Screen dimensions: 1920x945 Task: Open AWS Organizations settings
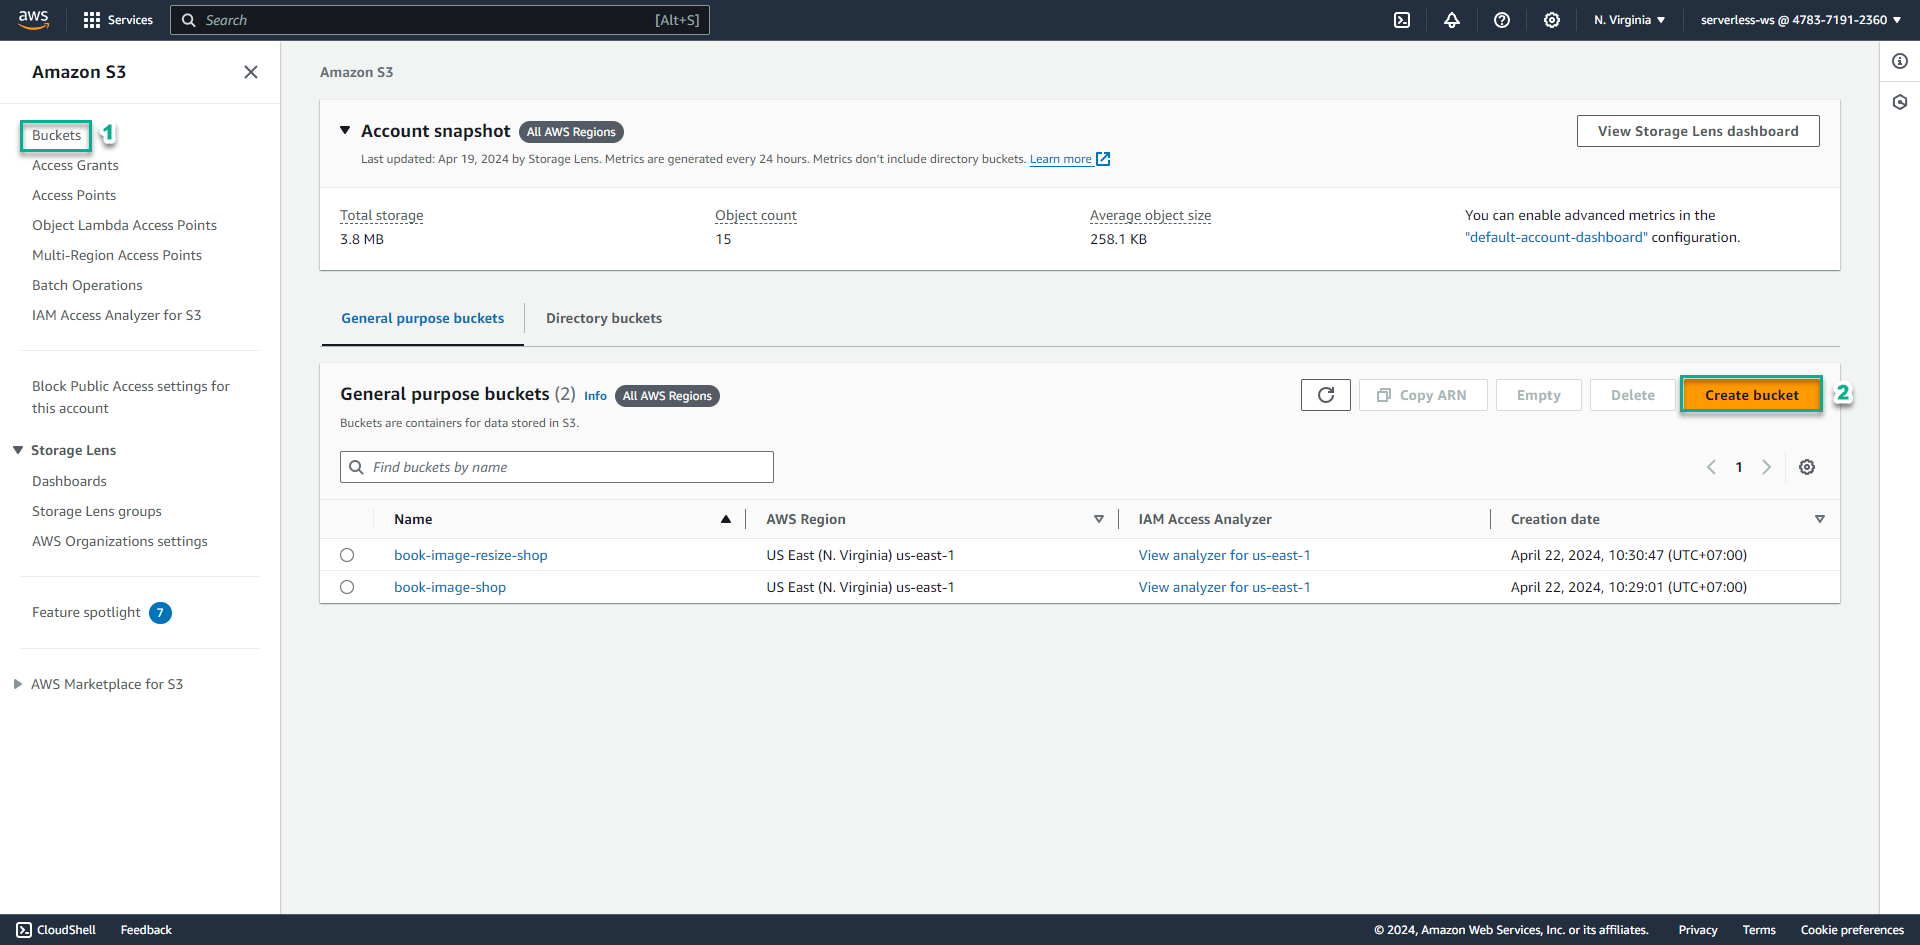coord(120,541)
